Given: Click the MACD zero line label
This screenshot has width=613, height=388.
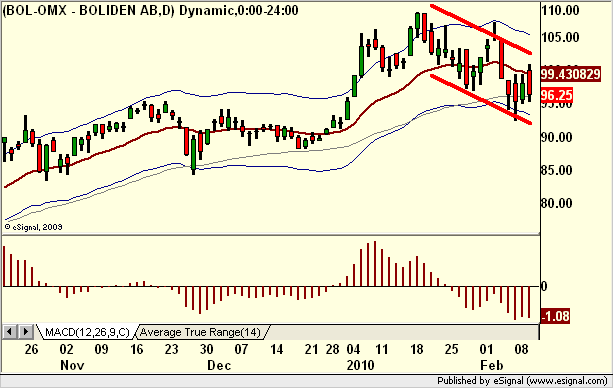Looking at the screenshot, I should [x=544, y=287].
